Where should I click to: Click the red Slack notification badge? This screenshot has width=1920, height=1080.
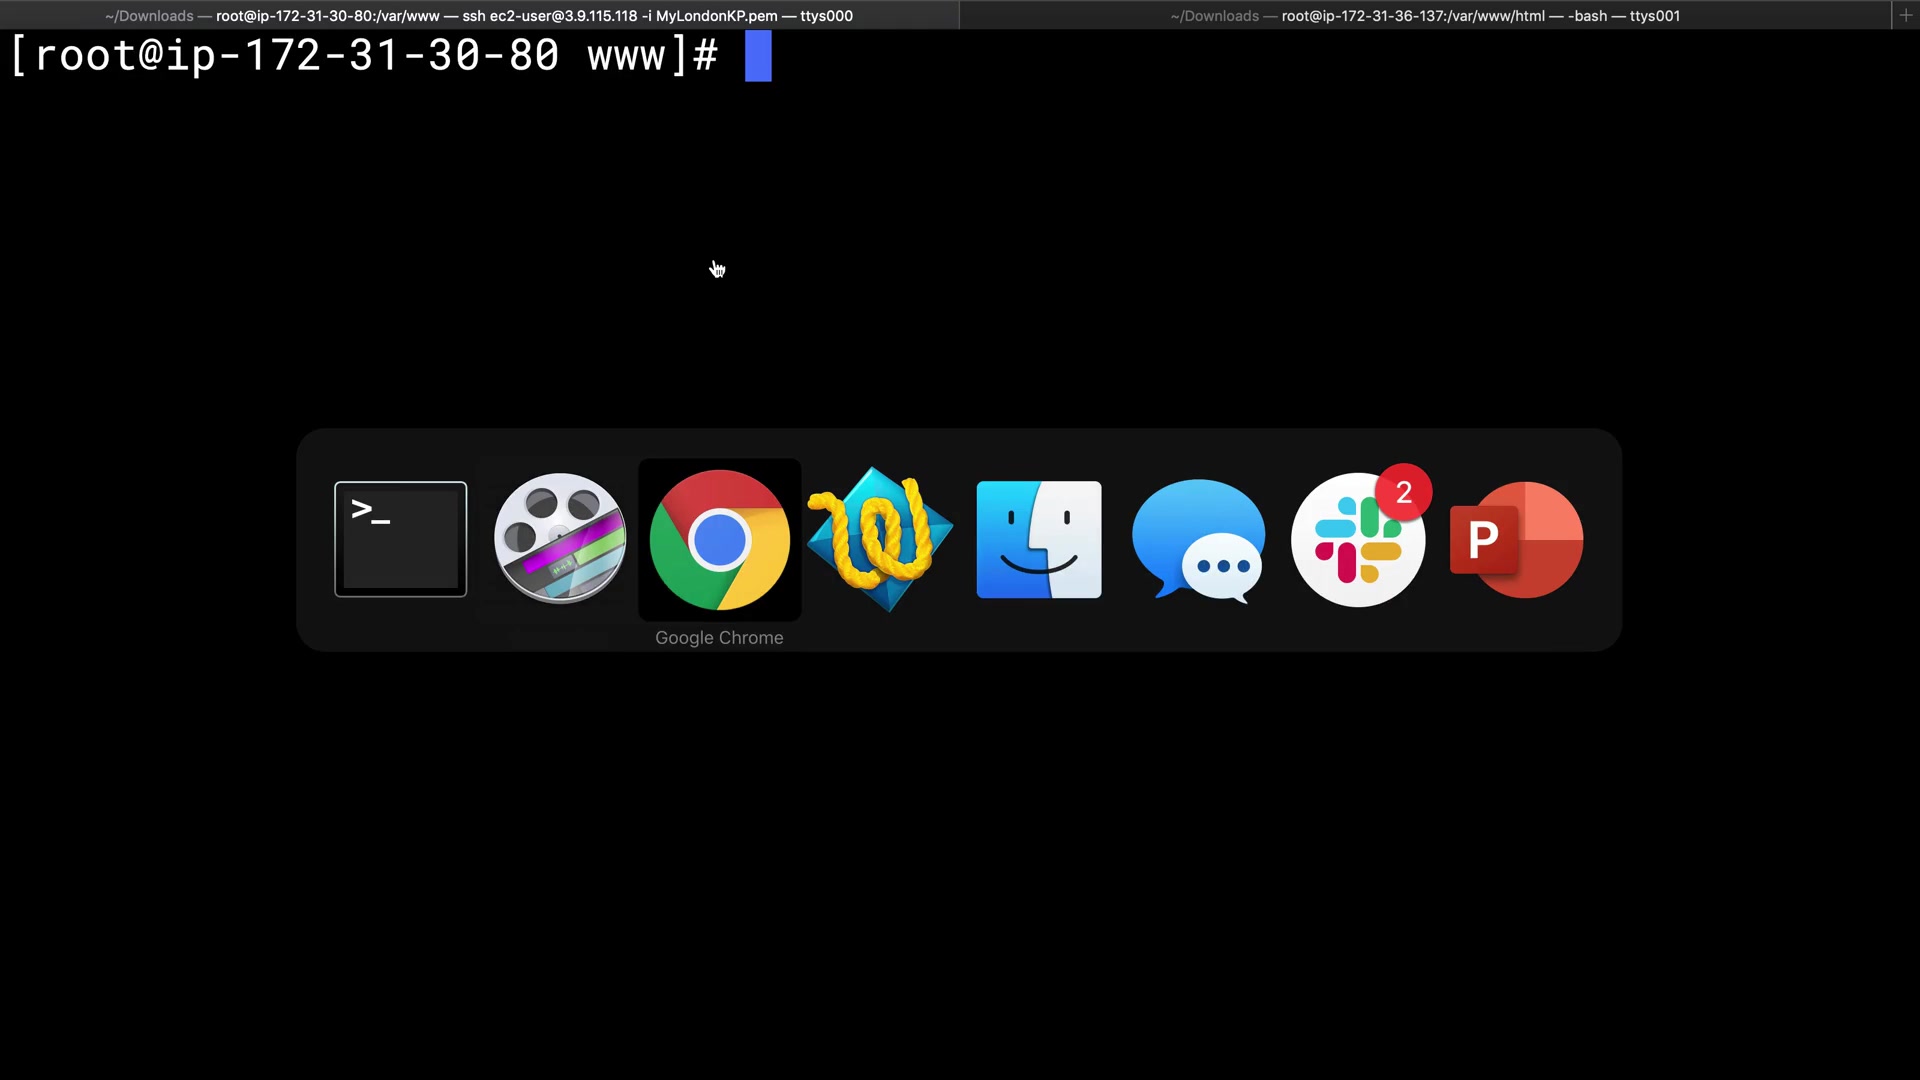(x=1403, y=492)
